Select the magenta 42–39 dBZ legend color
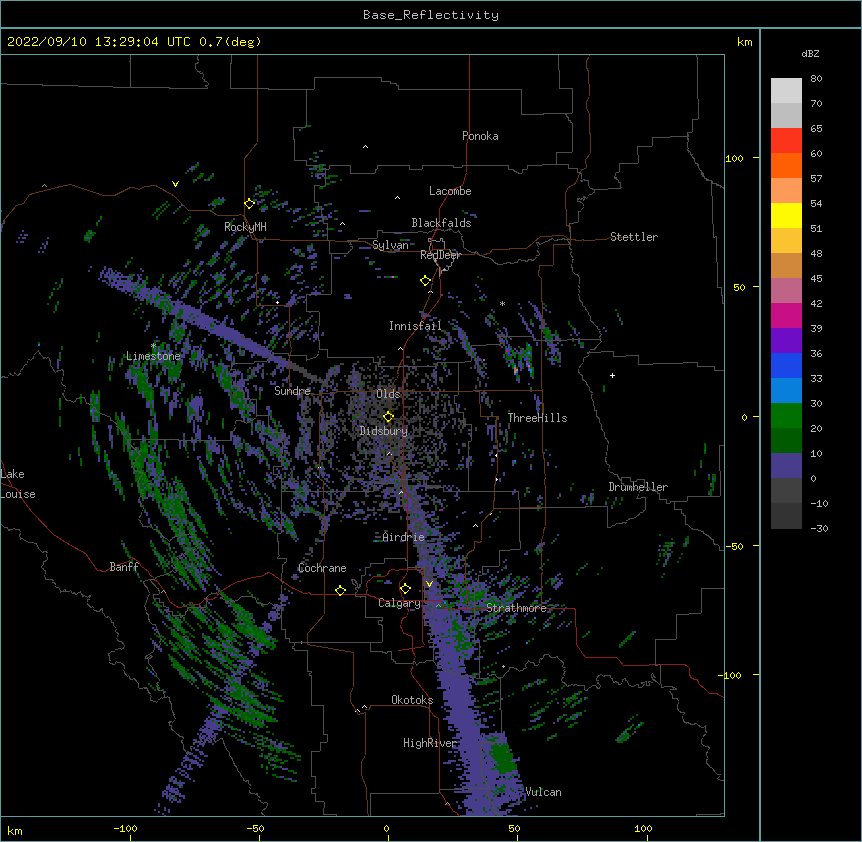Screen dimensions: 862x842 pos(786,315)
